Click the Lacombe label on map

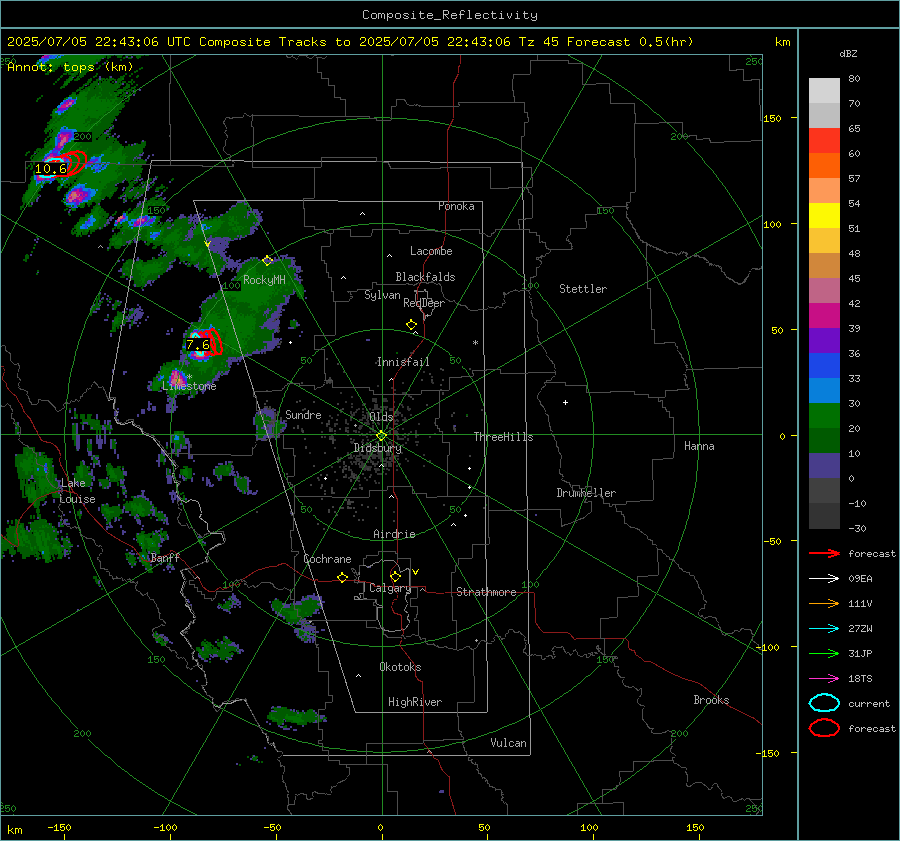[431, 251]
